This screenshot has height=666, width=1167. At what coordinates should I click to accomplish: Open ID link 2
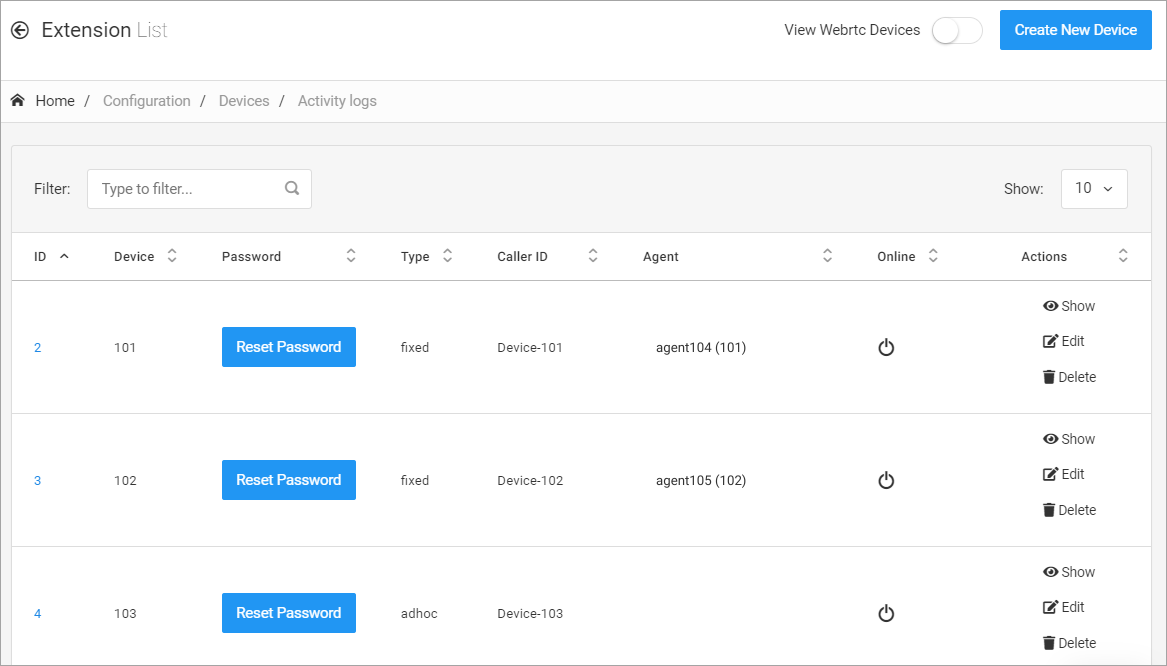coord(37,348)
